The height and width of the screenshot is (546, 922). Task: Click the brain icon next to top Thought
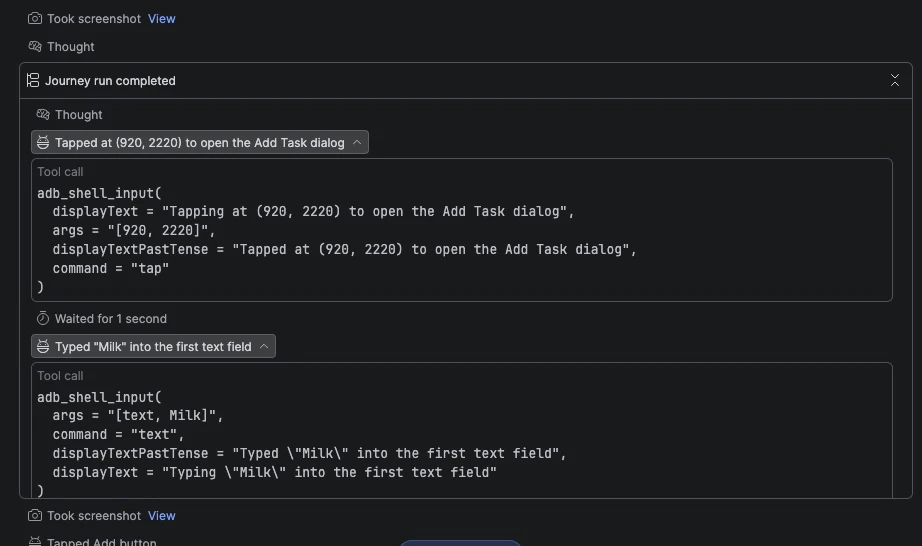35,46
